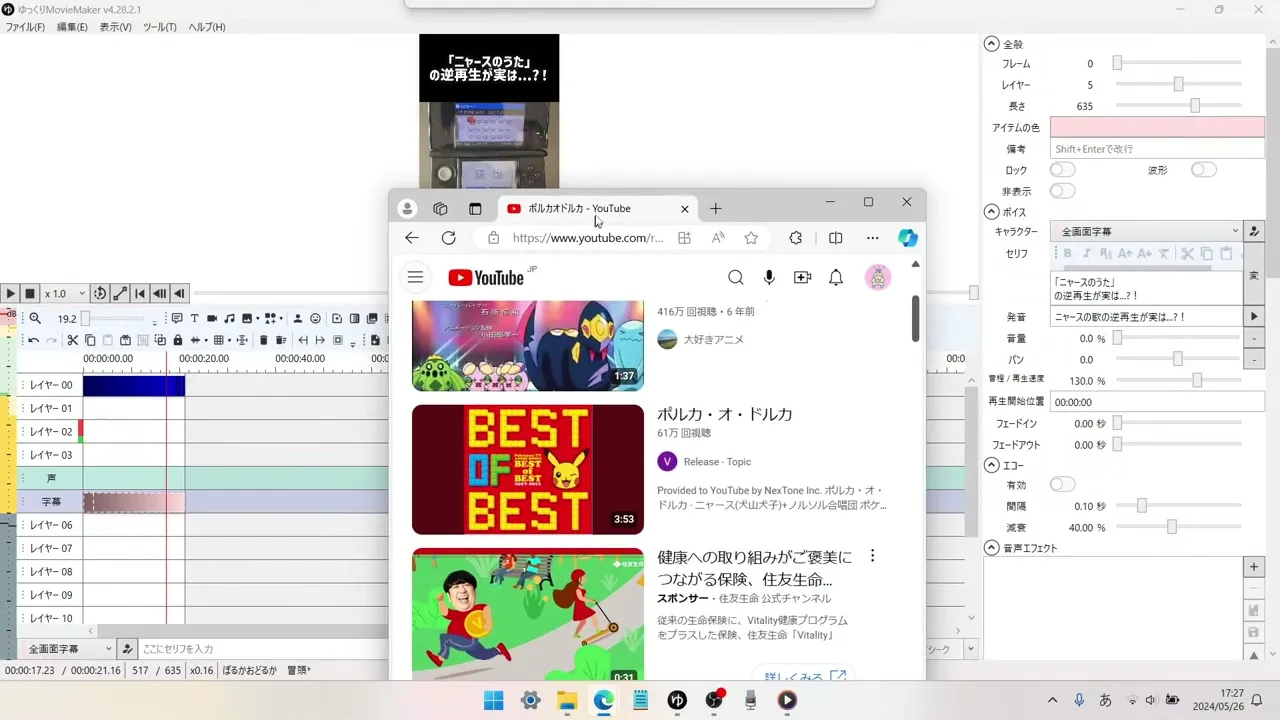Toggle loop playback icon next to speed
1280x720 pixels.
(x=99, y=294)
